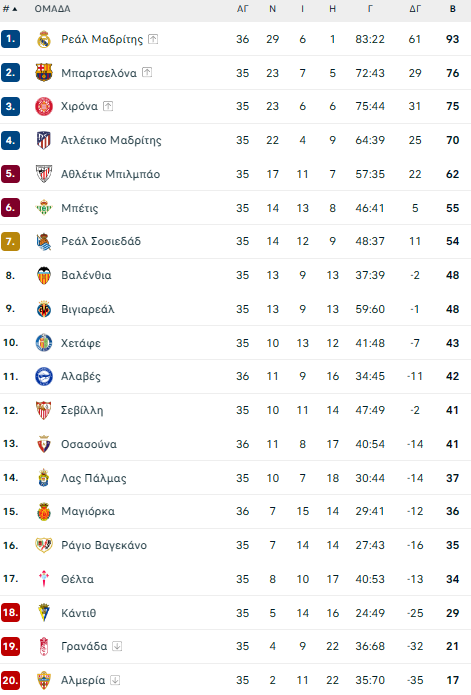This screenshot has height=695, width=471.
Task: Click the Atlético Madrid club crest
Action: point(44,140)
